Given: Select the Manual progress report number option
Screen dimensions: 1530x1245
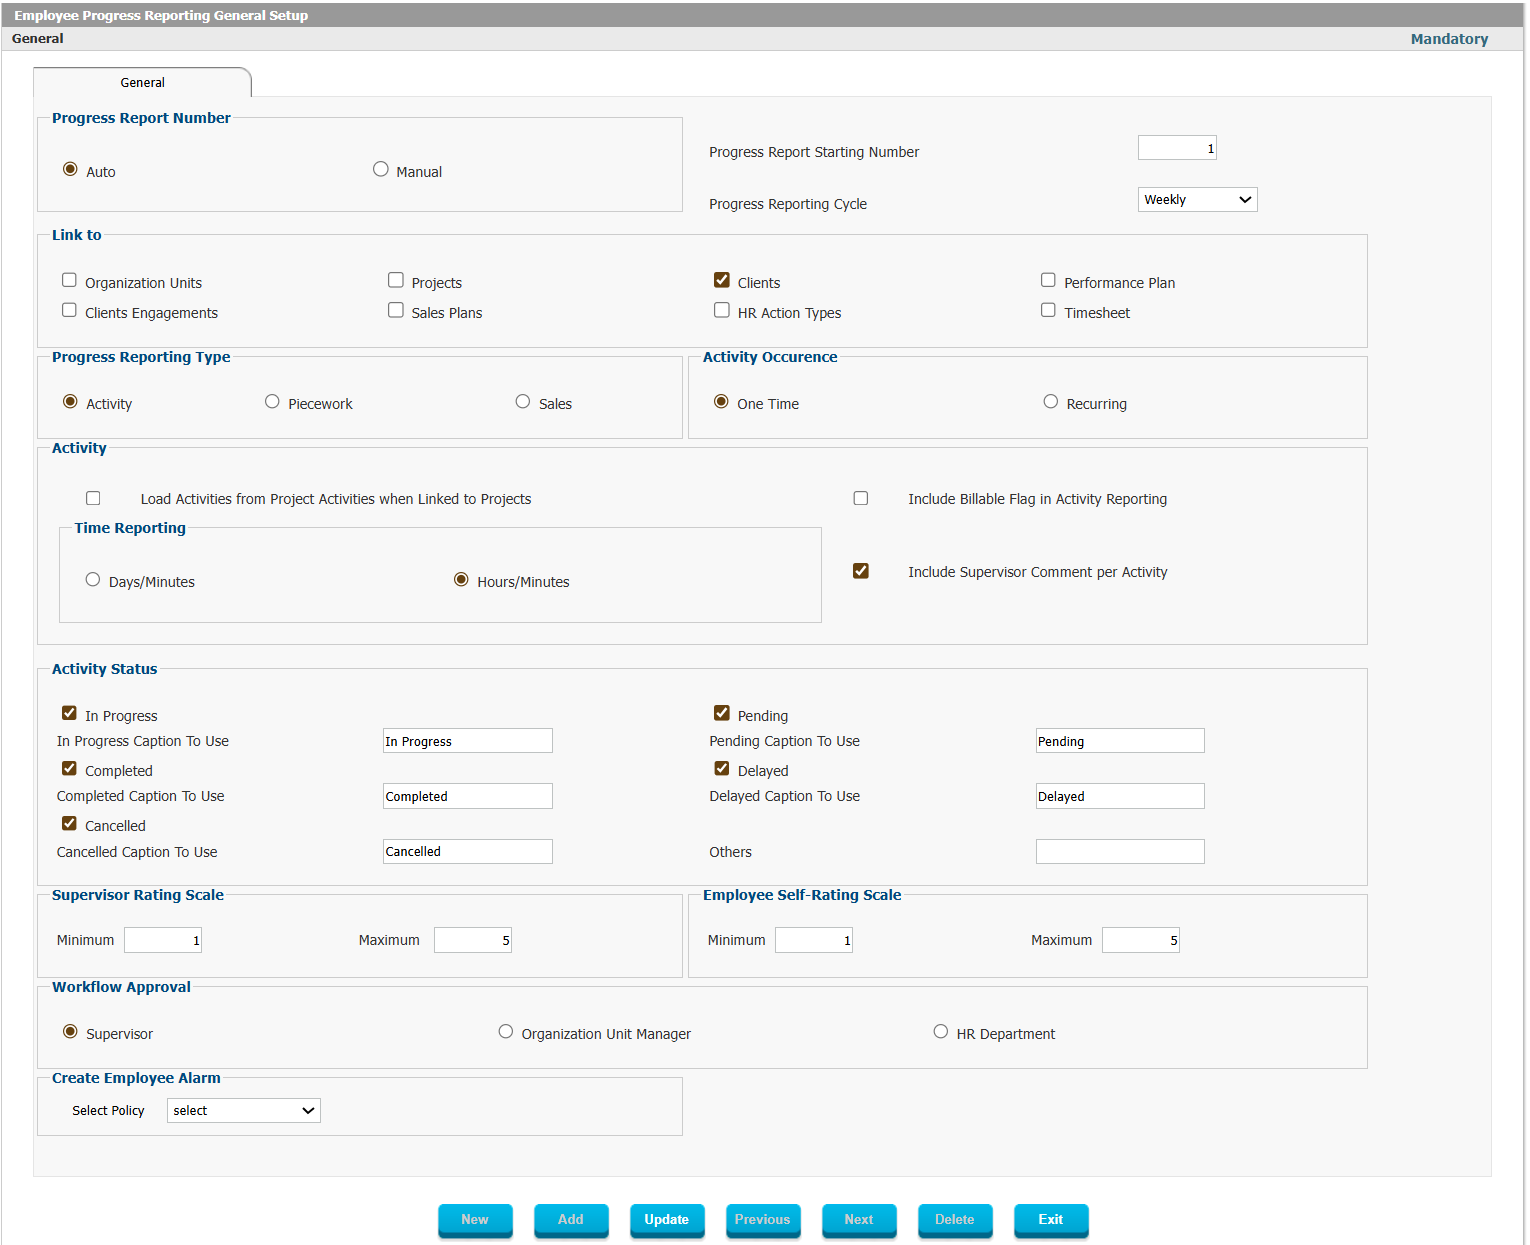Looking at the screenshot, I should click(380, 169).
